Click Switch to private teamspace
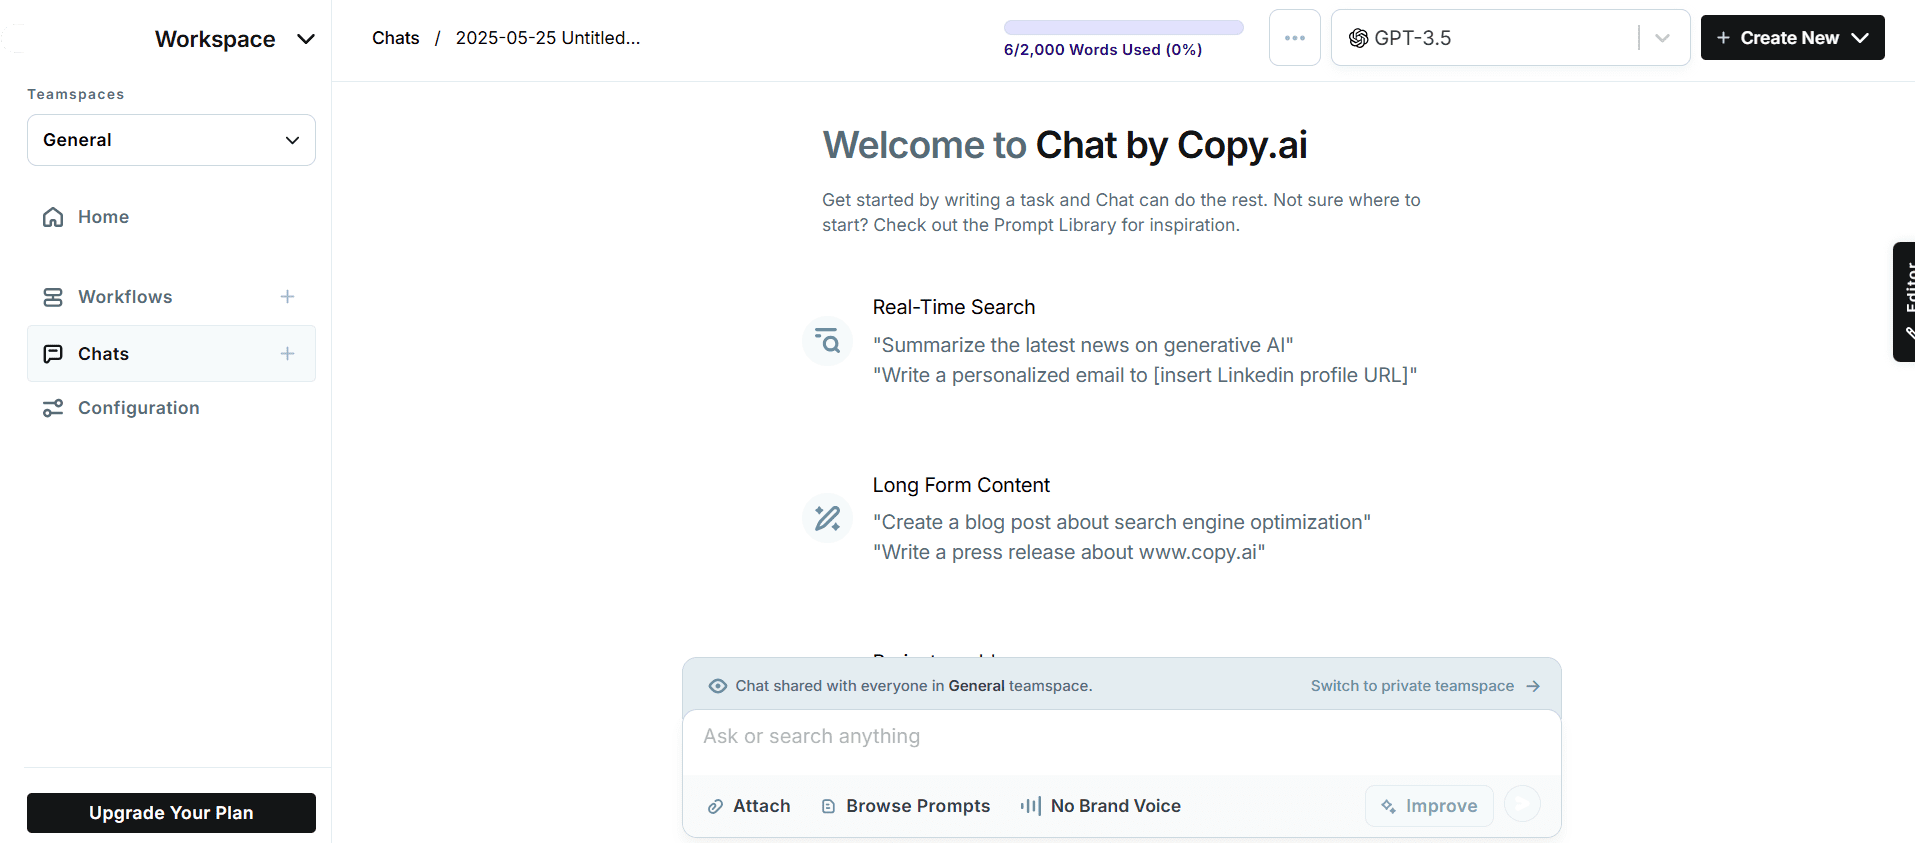This screenshot has width=1915, height=843. coord(1411,686)
